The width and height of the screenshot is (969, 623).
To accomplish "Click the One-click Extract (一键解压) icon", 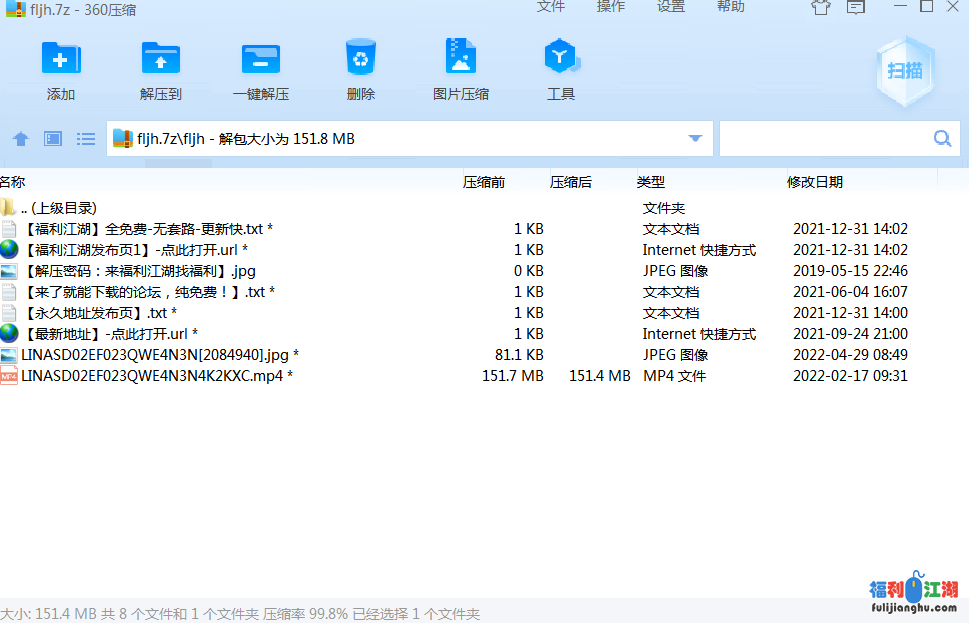I will point(261,60).
